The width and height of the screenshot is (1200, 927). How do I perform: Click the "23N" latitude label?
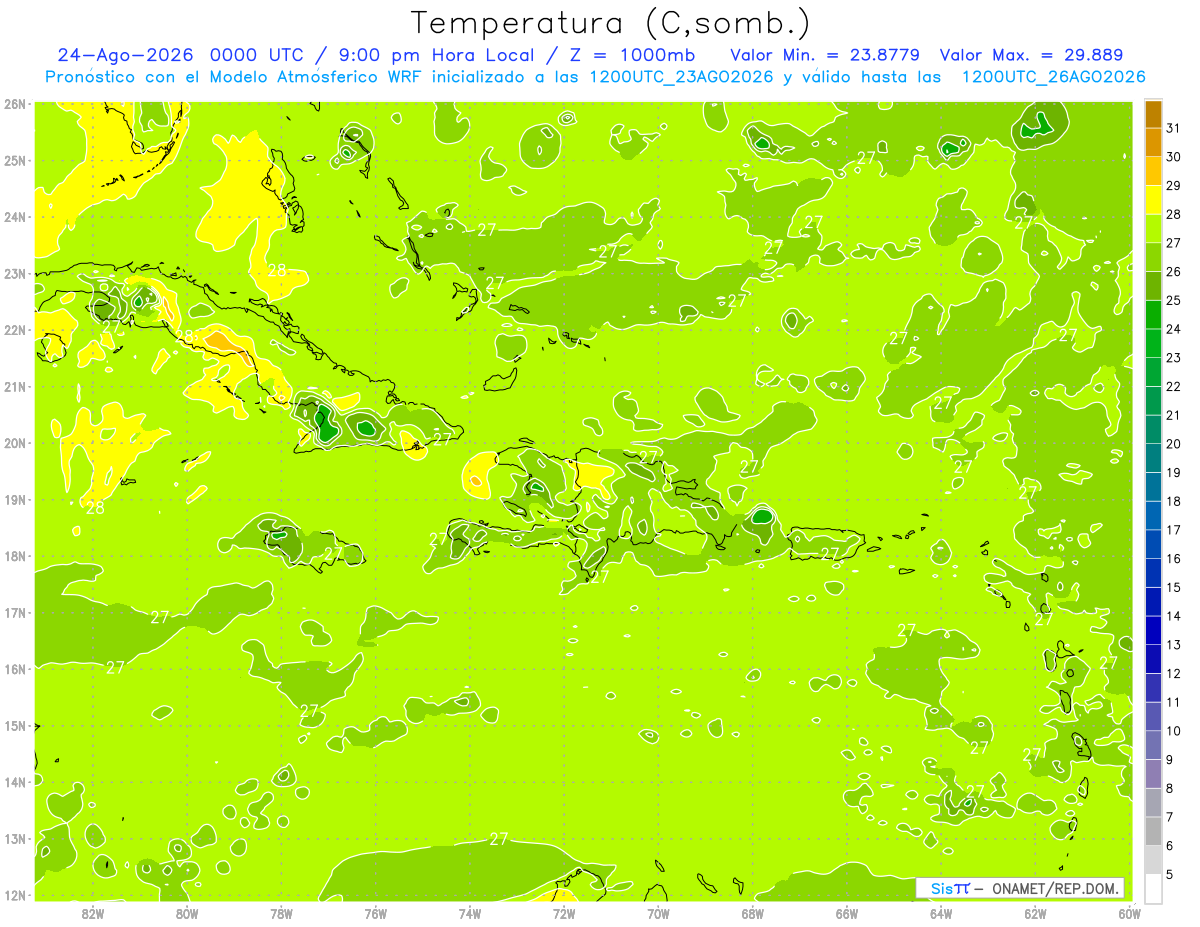(x=14, y=273)
